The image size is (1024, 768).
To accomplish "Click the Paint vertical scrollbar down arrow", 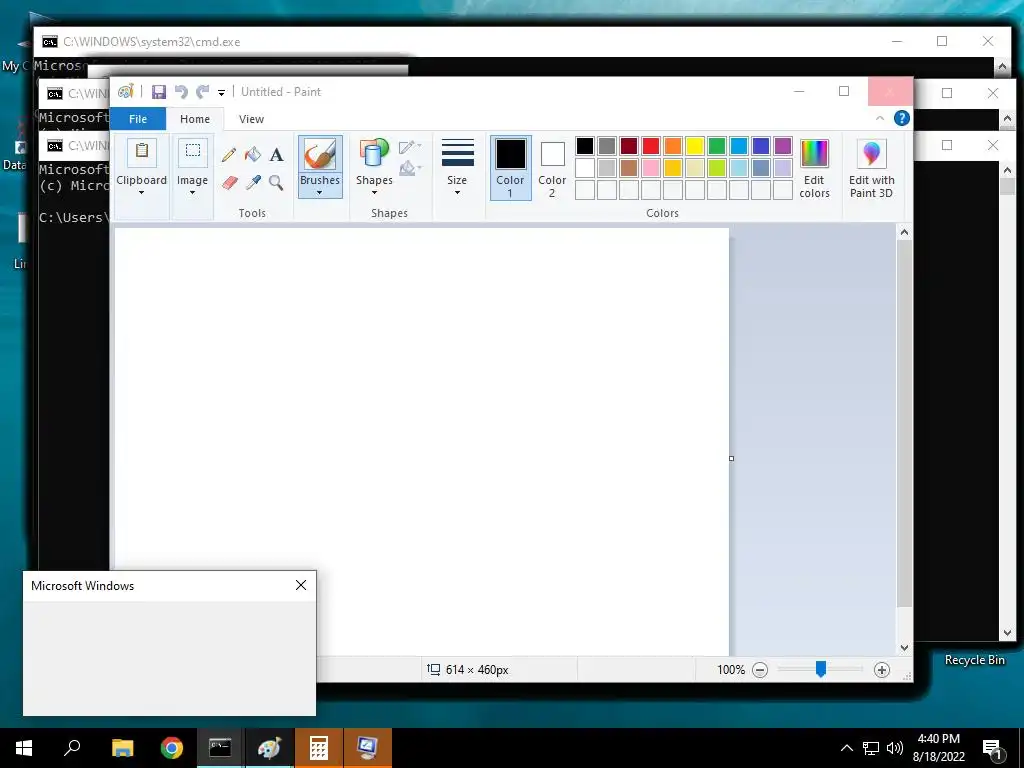I will pyautogui.click(x=904, y=648).
